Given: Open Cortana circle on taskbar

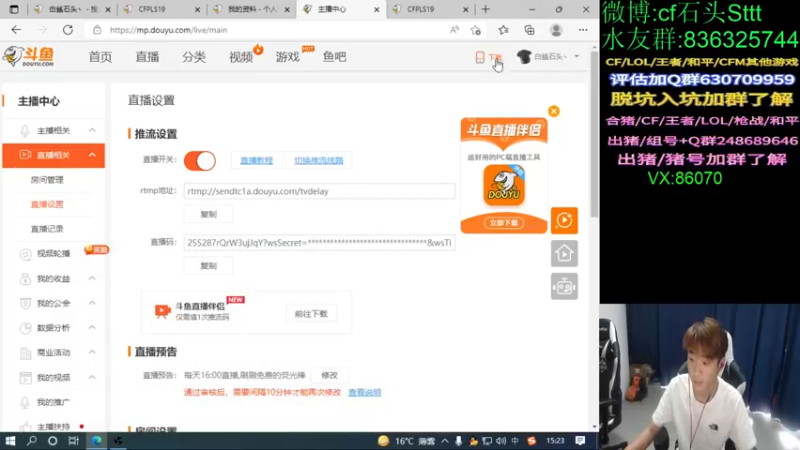Looking at the screenshot, I should [x=53, y=441].
